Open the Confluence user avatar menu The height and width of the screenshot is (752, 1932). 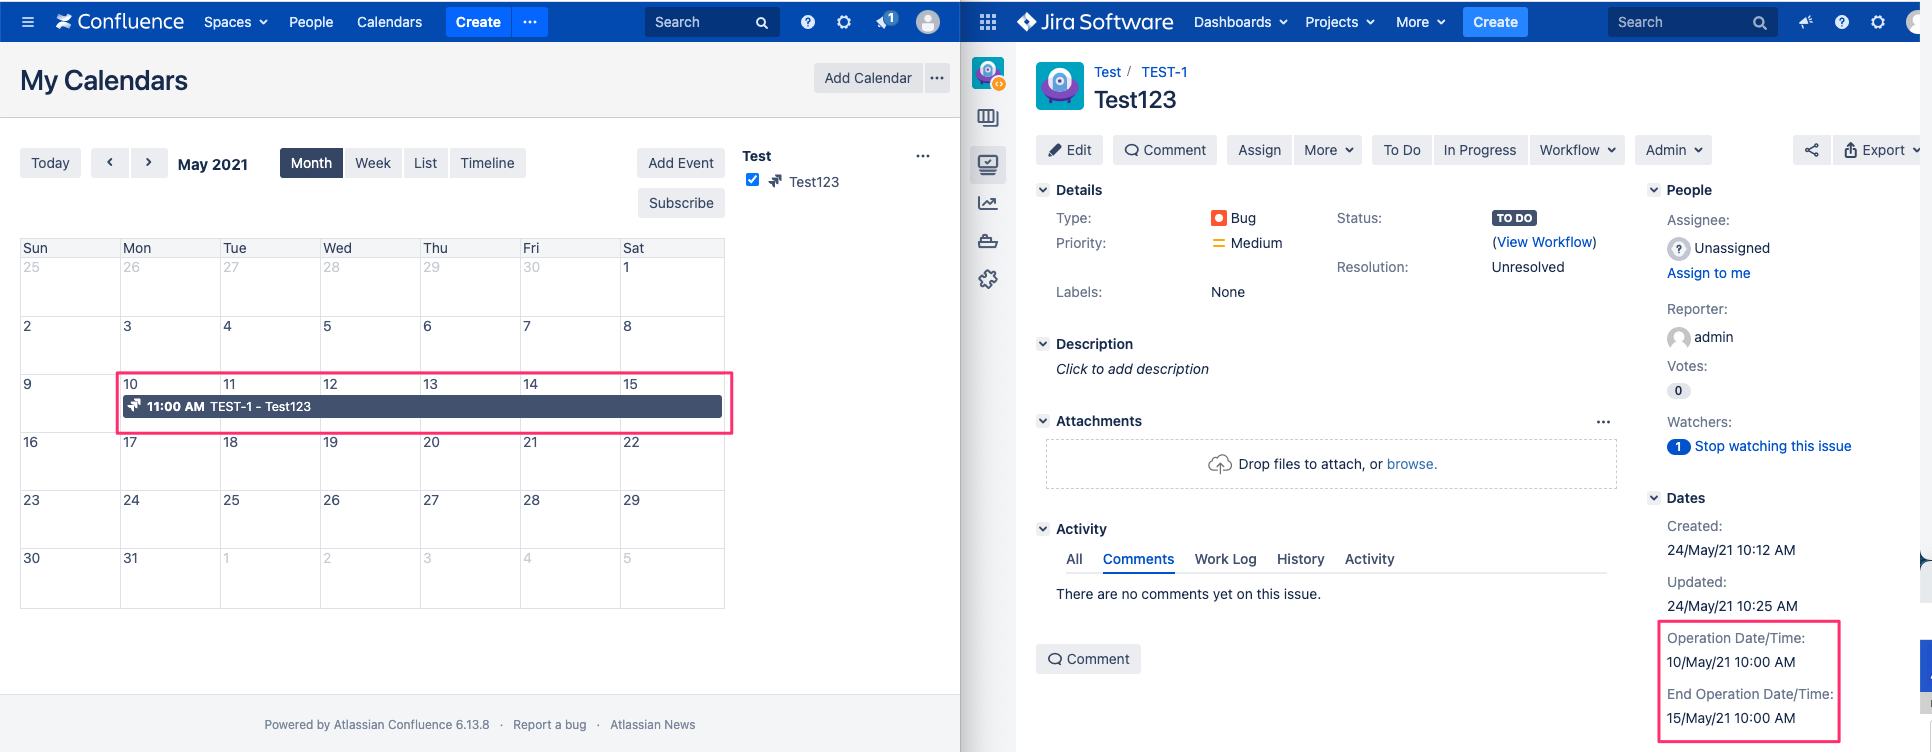click(928, 22)
